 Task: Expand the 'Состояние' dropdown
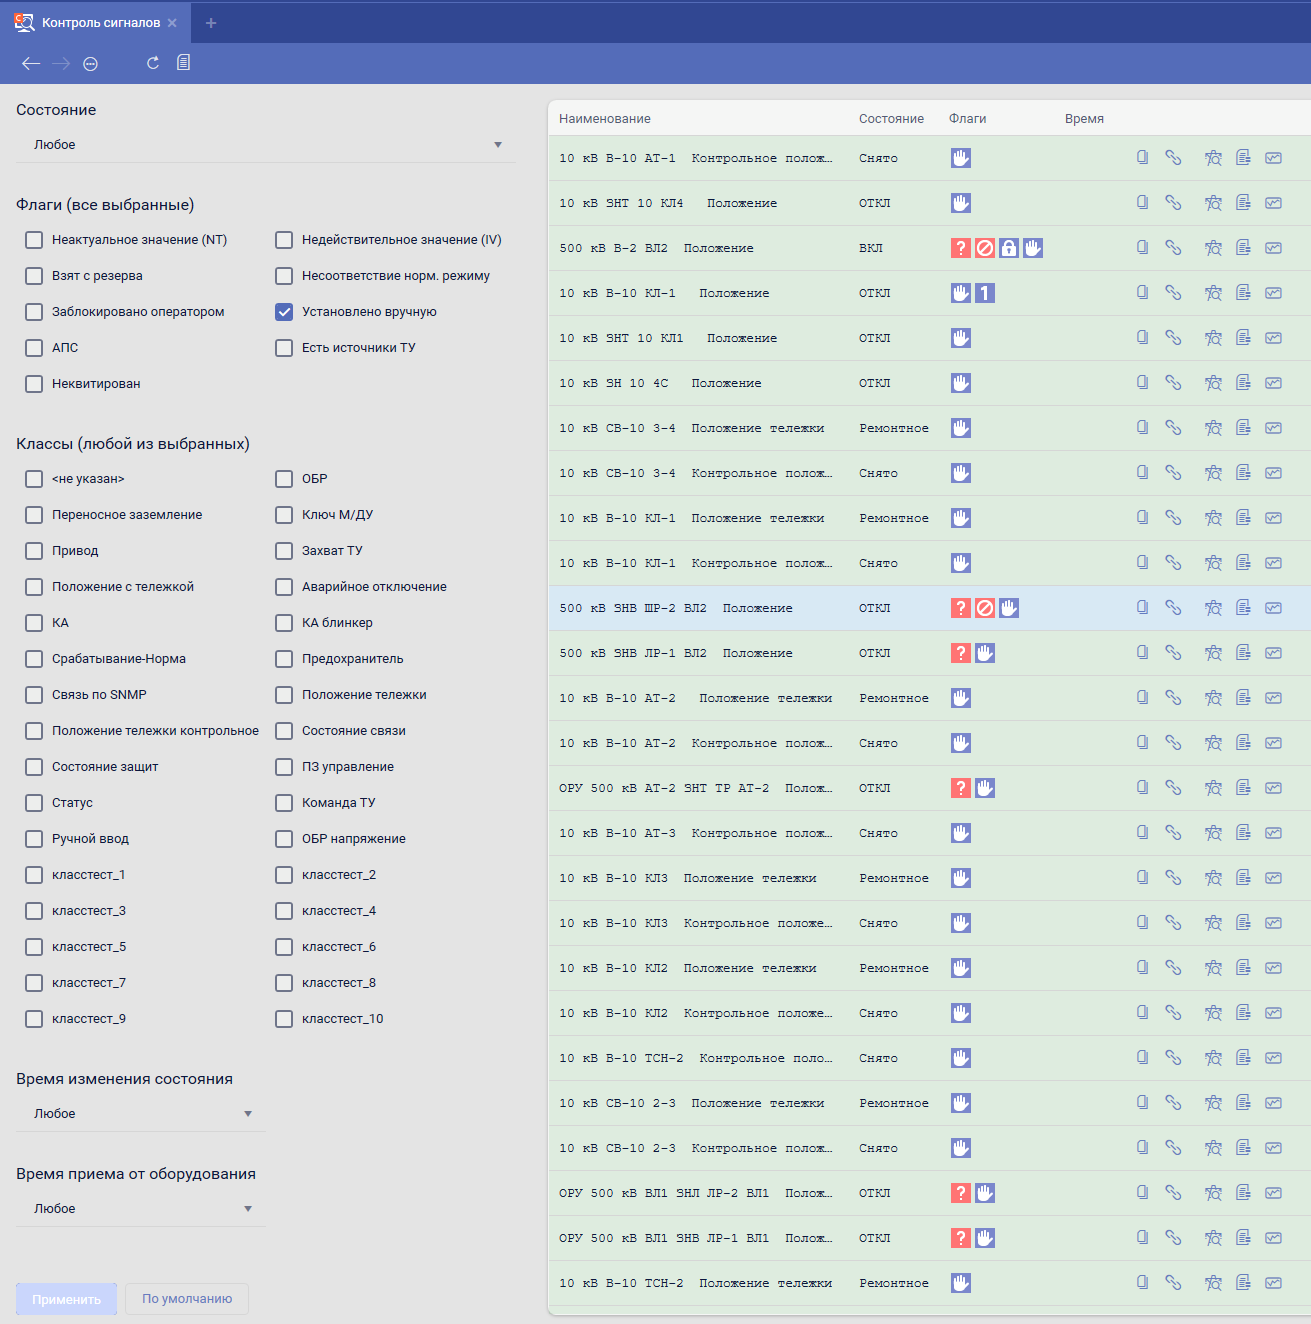(x=265, y=145)
